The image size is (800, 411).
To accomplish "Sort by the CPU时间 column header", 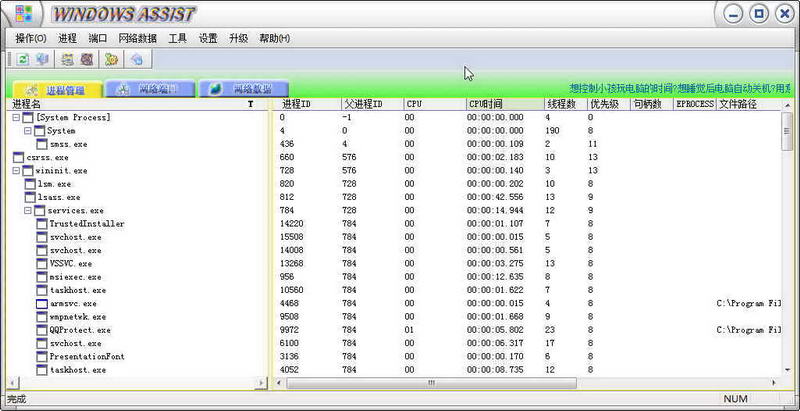I will tap(505, 104).
